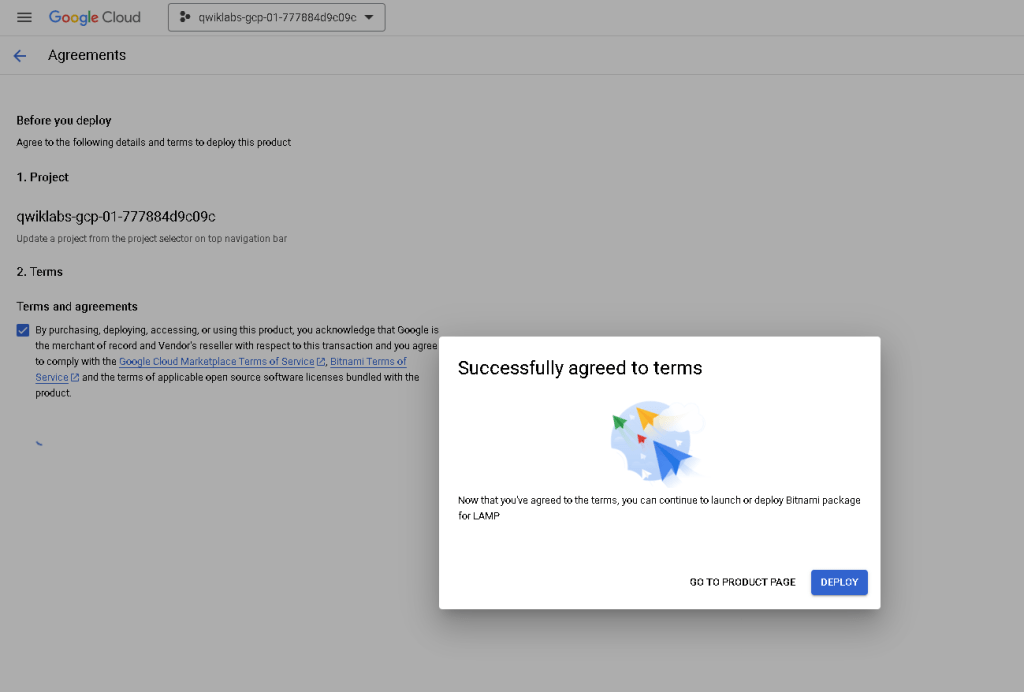Click the Deploy button in dialog
The width and height of the screenshot is (1024, 692).
839,582
